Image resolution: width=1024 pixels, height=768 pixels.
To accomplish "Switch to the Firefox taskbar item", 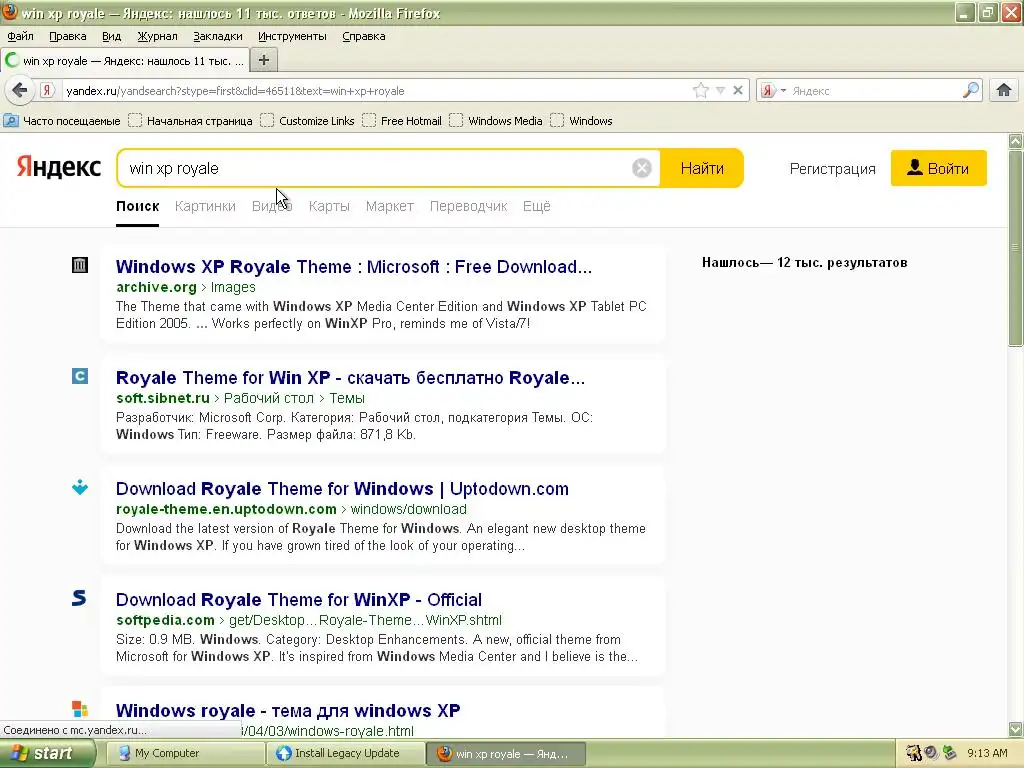I will coord(506,753).
